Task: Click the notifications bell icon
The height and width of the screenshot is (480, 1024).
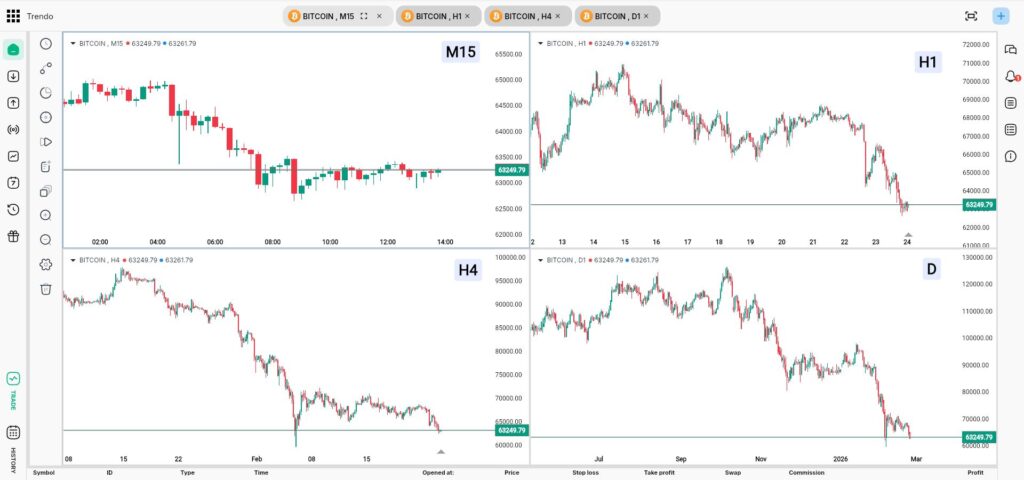Action: click(x=1010, y=77)
